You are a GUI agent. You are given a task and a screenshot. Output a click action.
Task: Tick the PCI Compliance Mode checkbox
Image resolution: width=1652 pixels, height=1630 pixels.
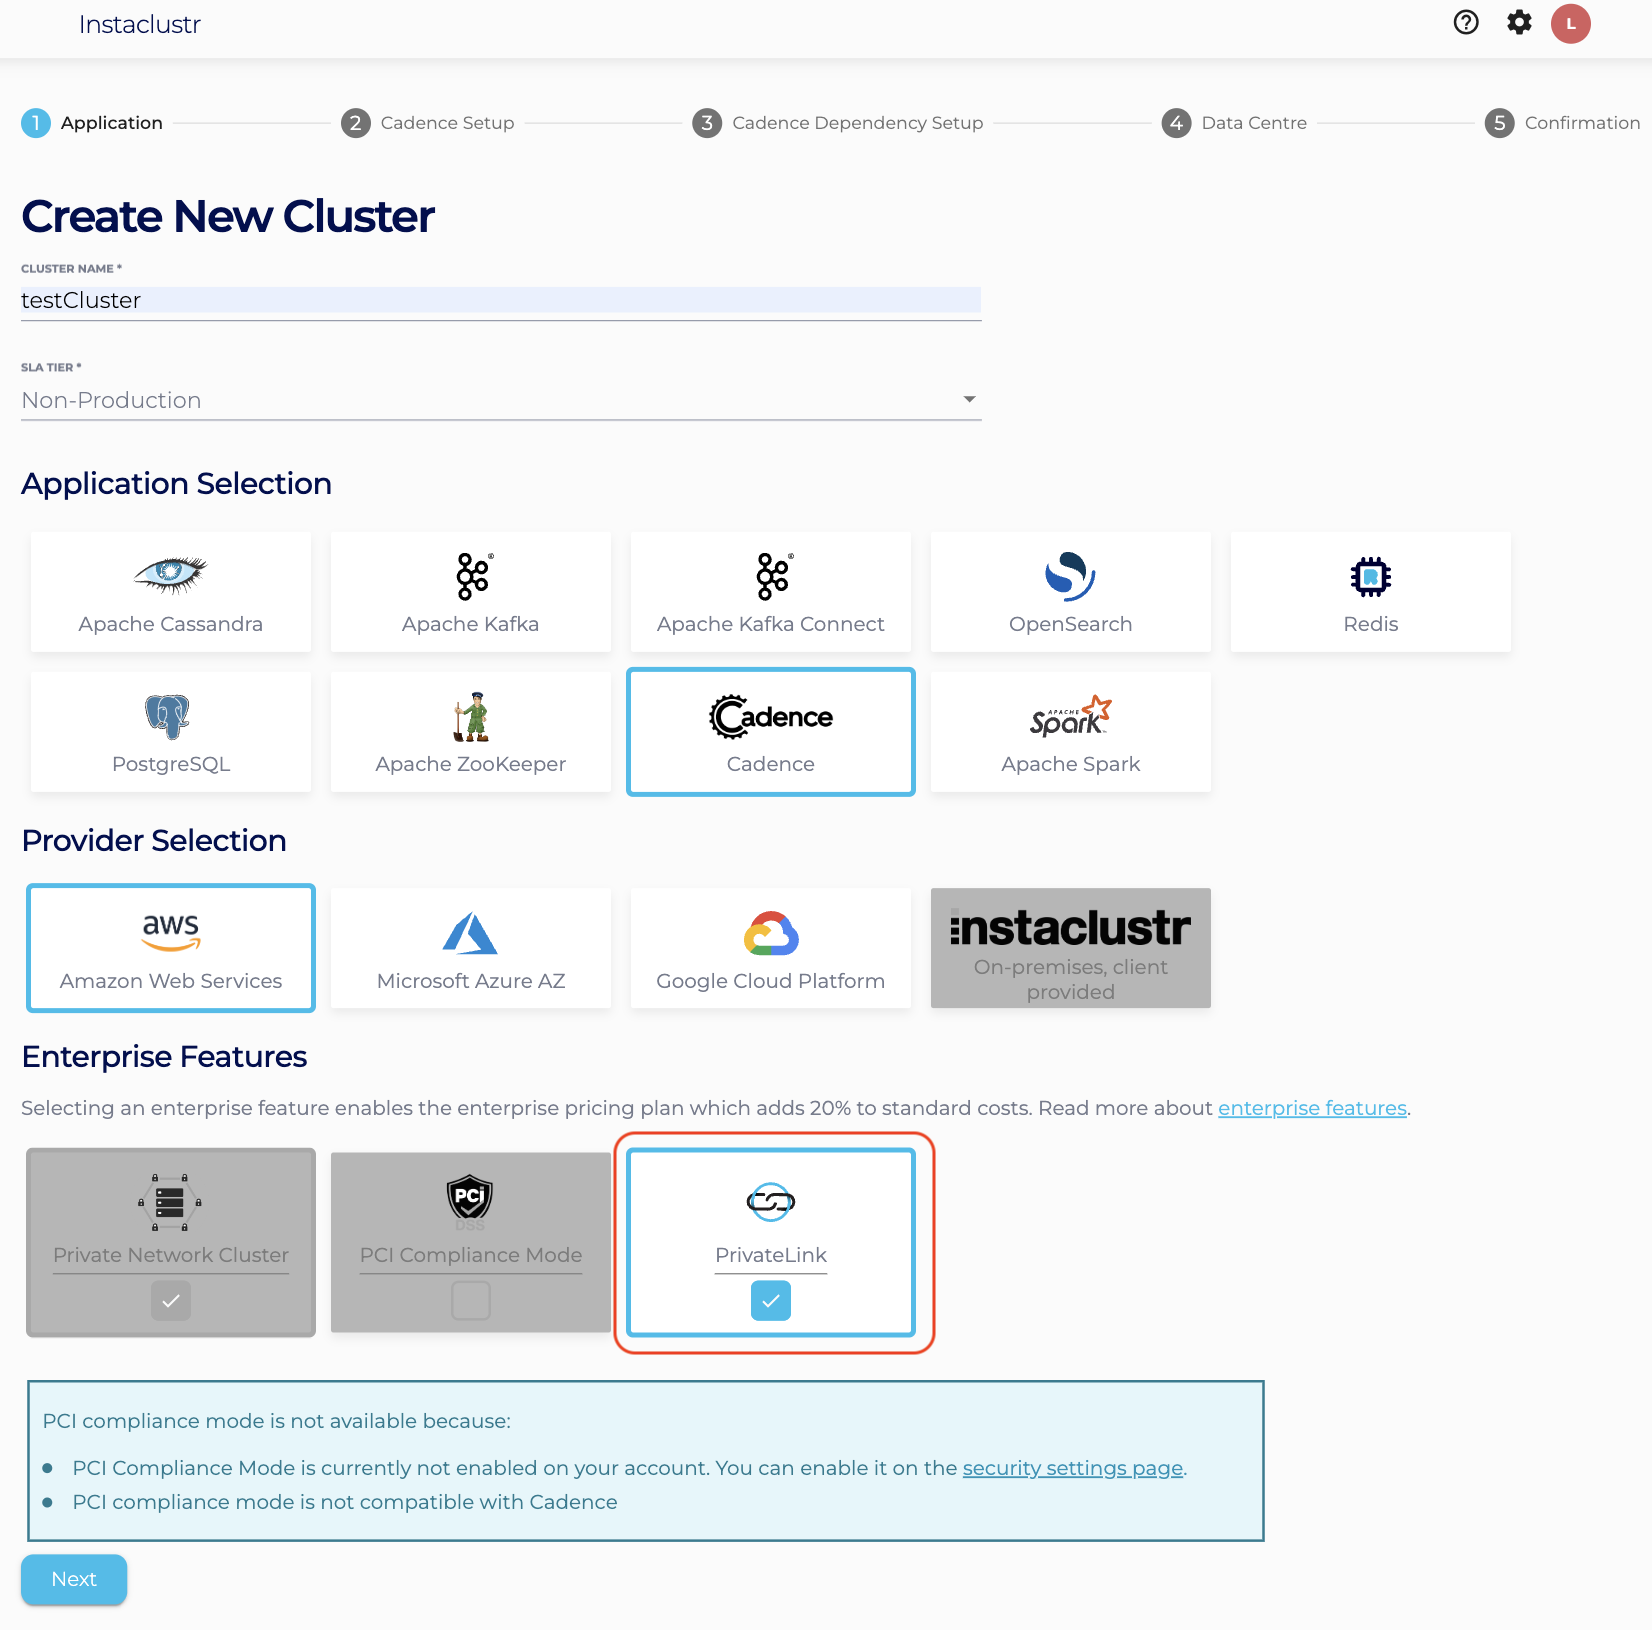[x=470, y=1301]
